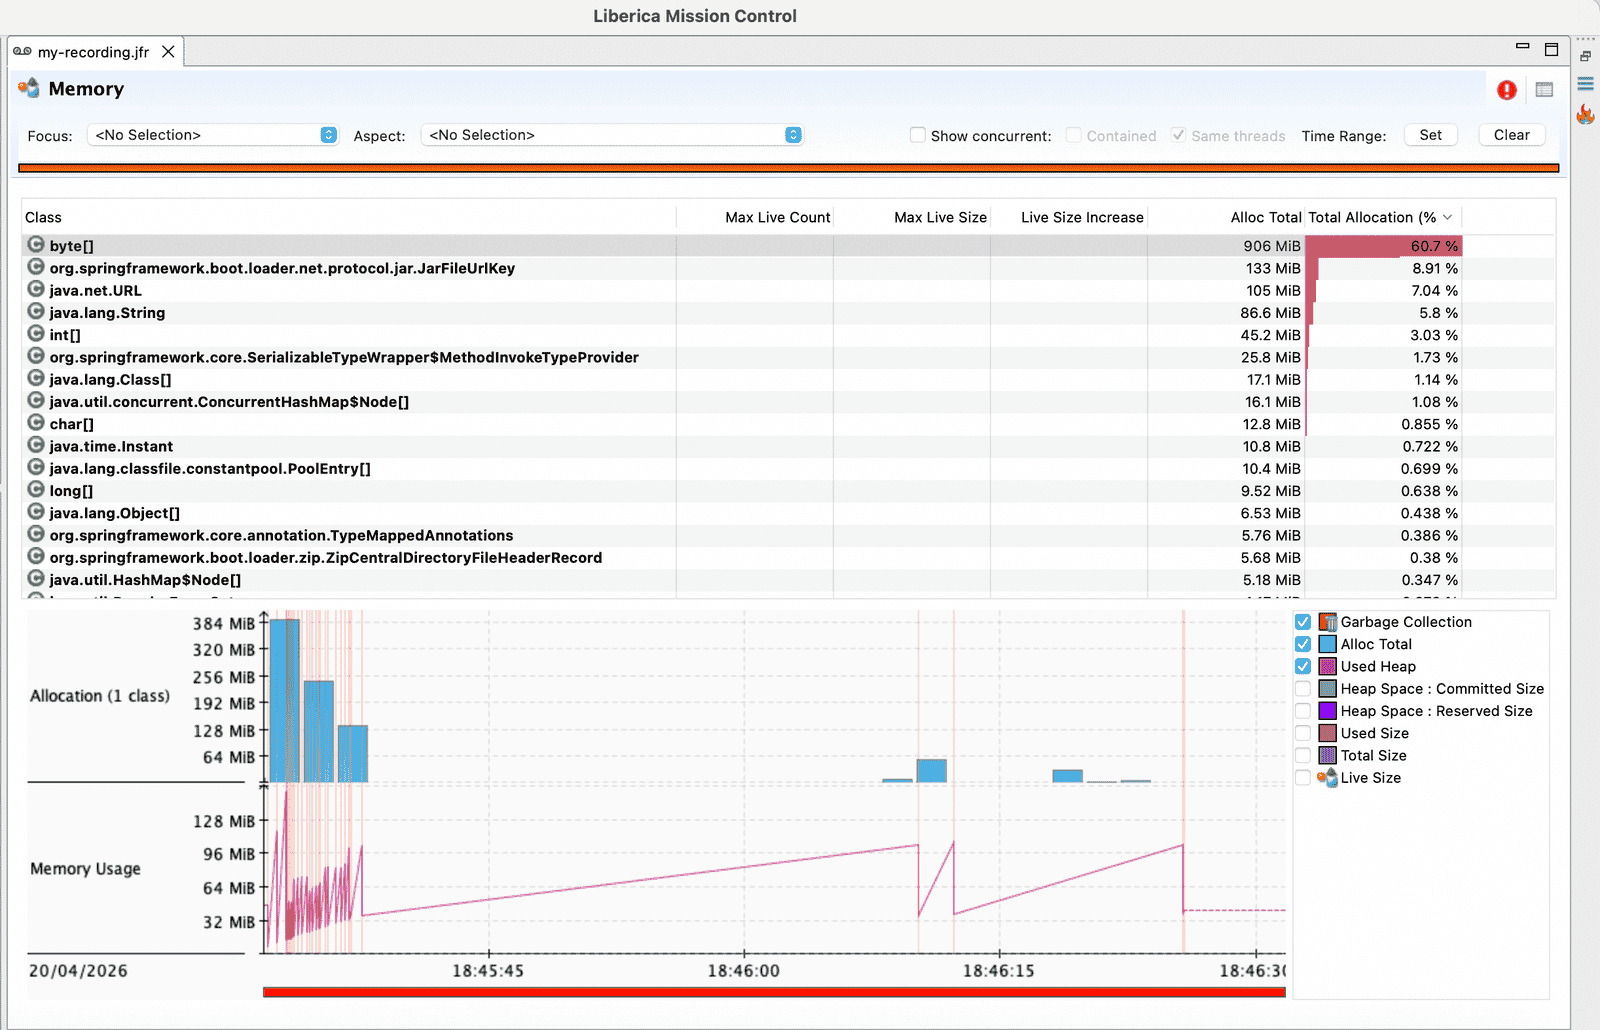Select the JarFileUrlKey class row
This screenshot has height=1030, width=1600.
coord(789,268)
